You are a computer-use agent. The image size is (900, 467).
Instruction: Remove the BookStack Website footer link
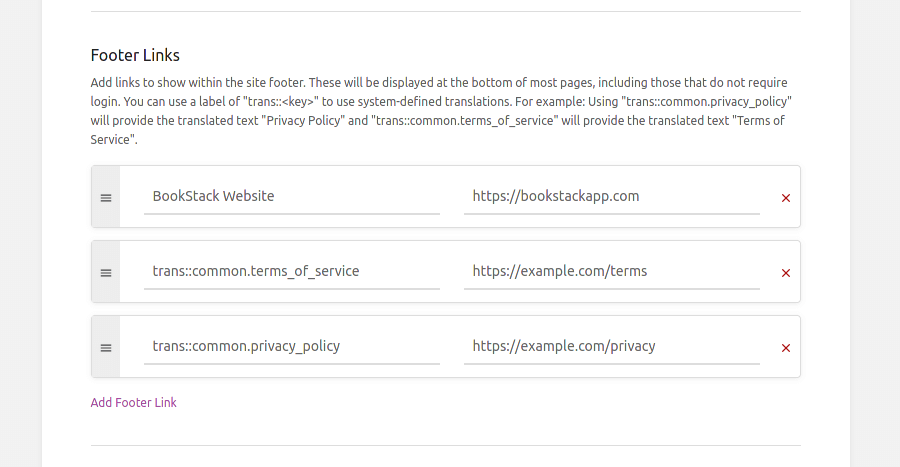(x=785, y=198)
